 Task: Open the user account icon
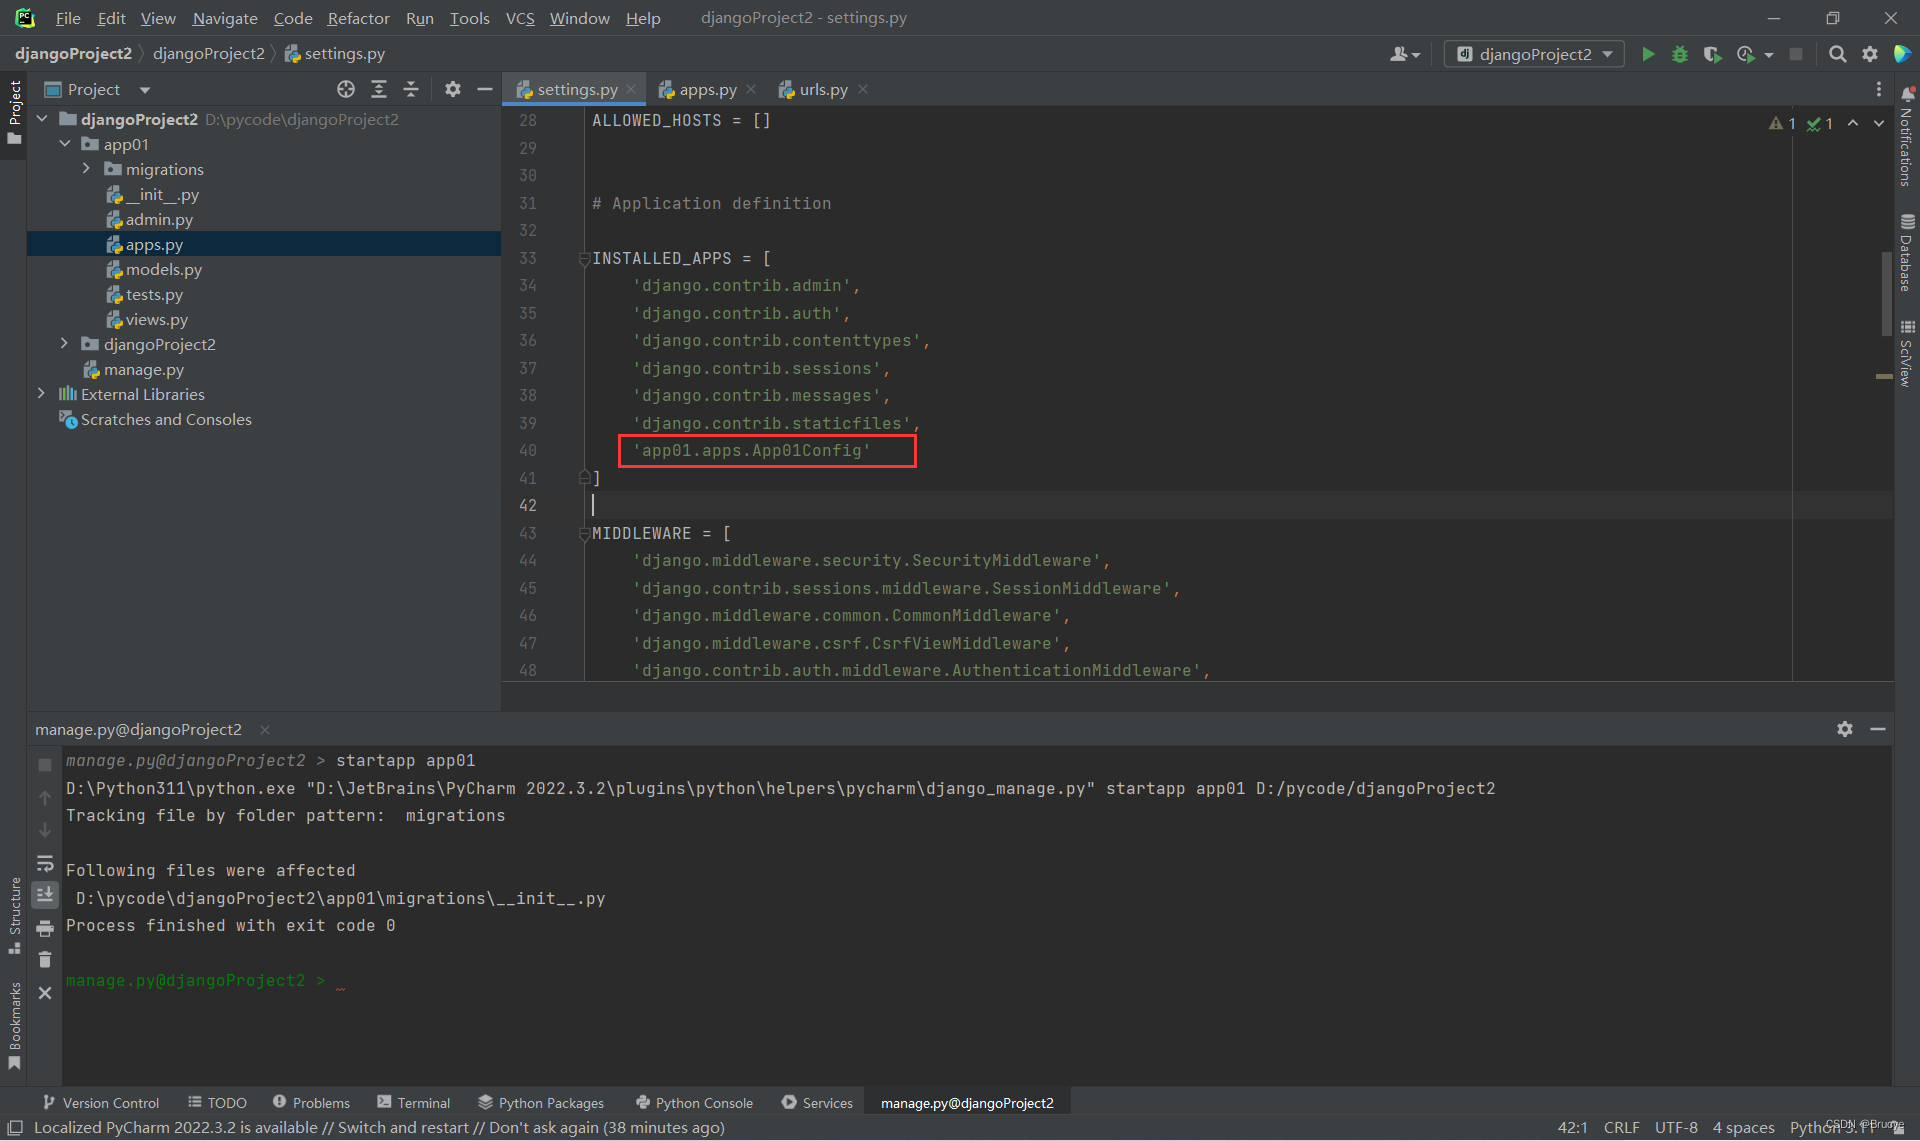[1404, 54]
